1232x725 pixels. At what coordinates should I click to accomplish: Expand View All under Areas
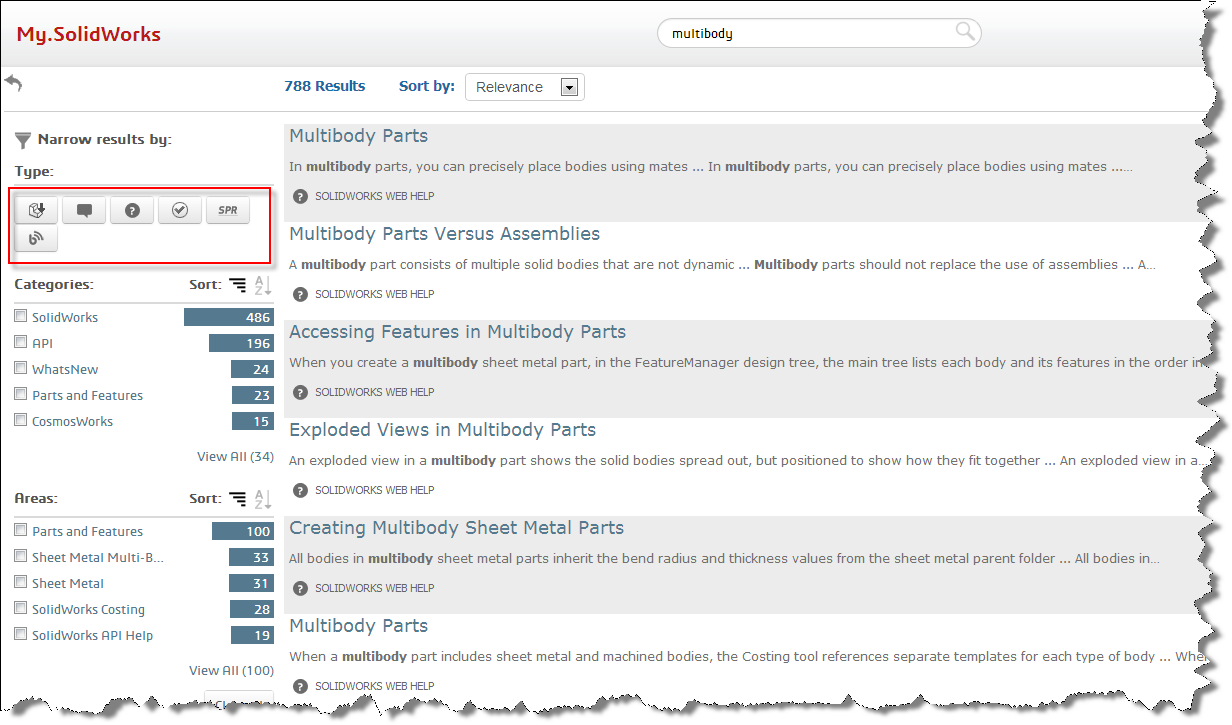point(231,670)
